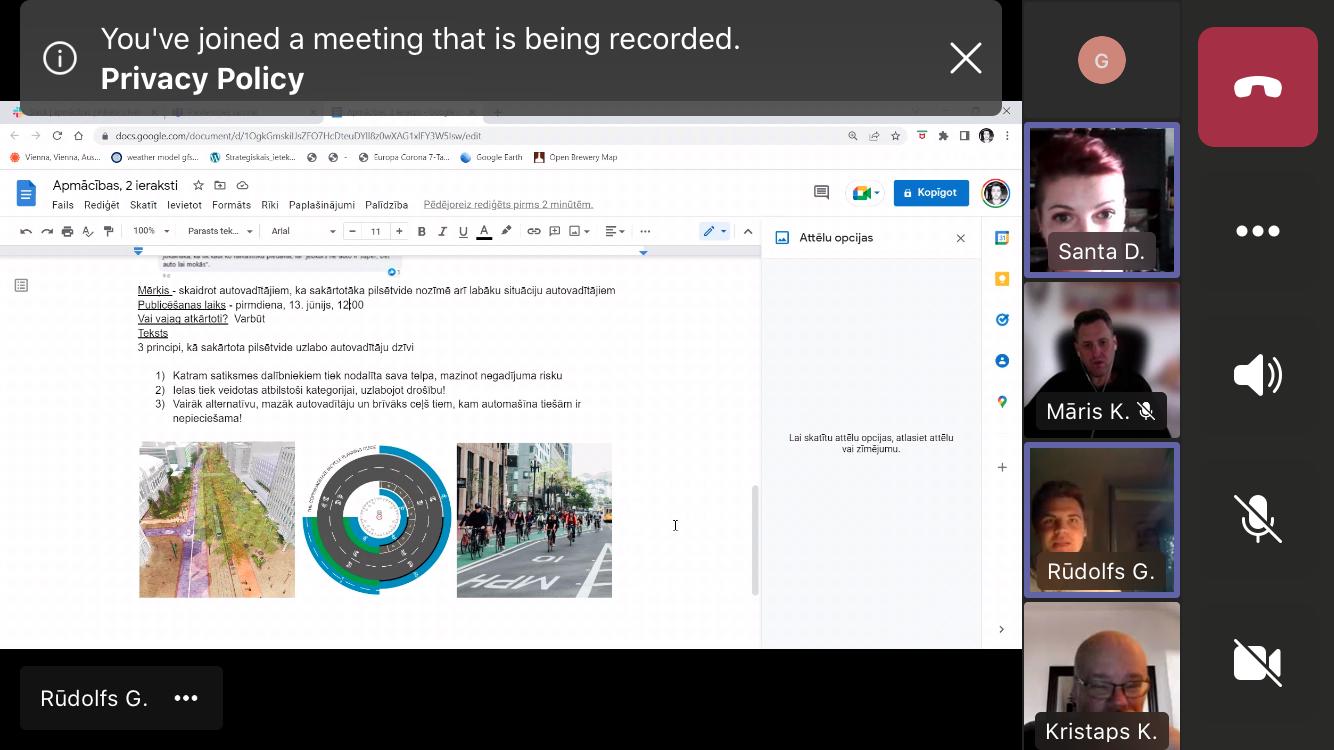This screenshot has height=750, width=1334.
Task: Open Google Docs home icon
Action: 26,193
